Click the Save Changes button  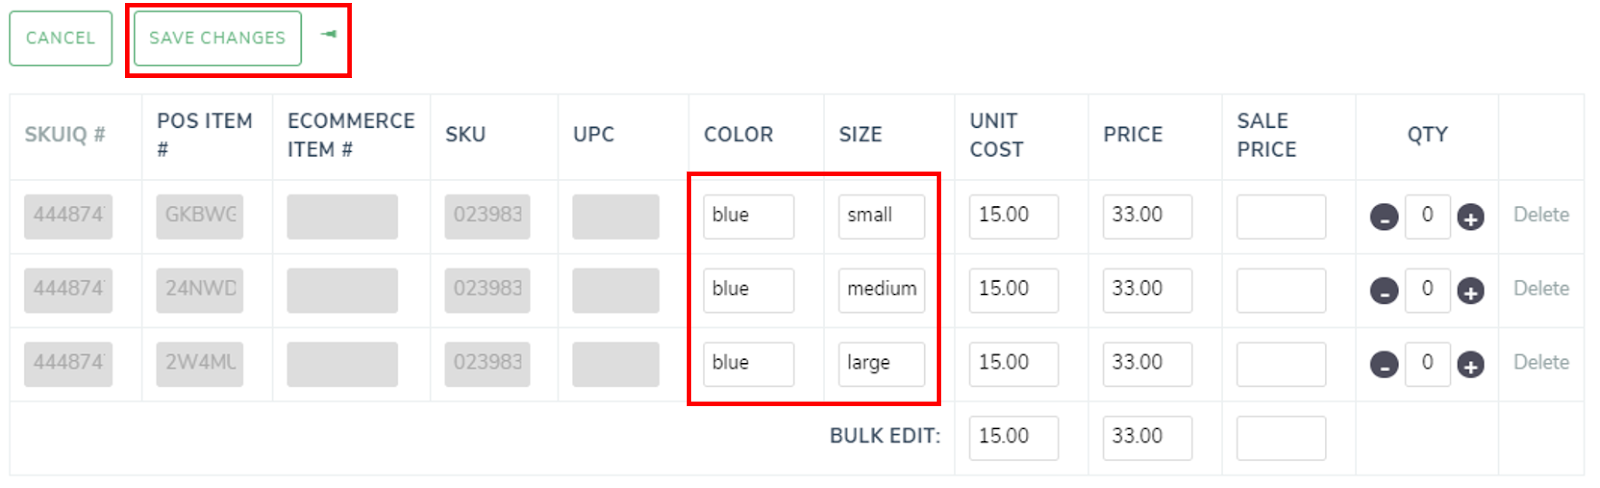pyautogui.click(x=217, y=38)
